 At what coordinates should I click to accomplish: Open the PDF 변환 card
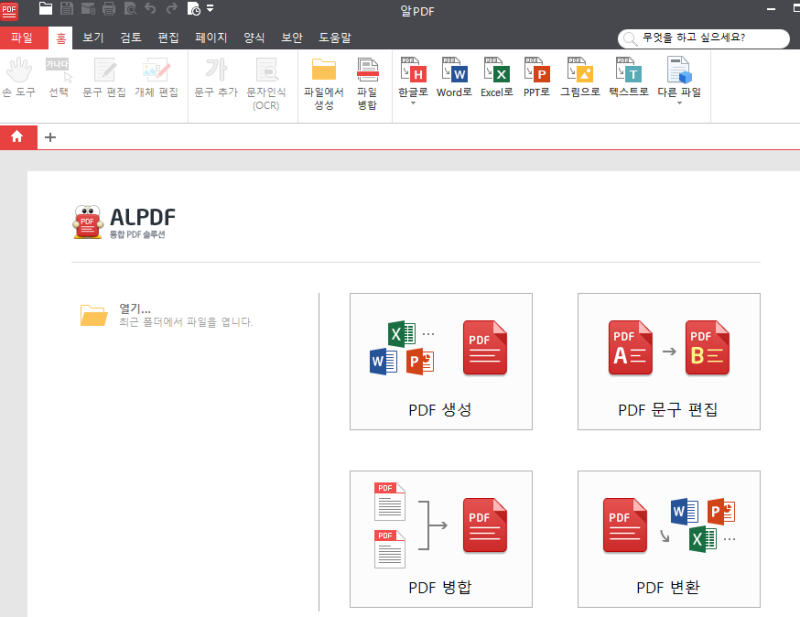tap(669, 539)
